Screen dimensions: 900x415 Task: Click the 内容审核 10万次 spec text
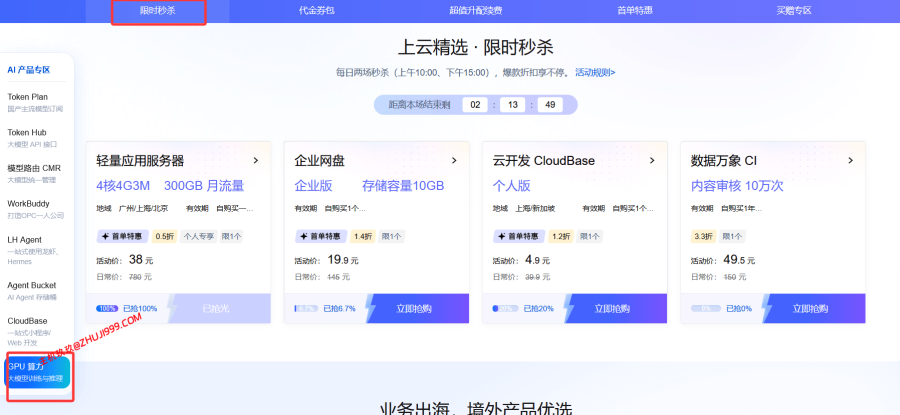coord(737,186)
